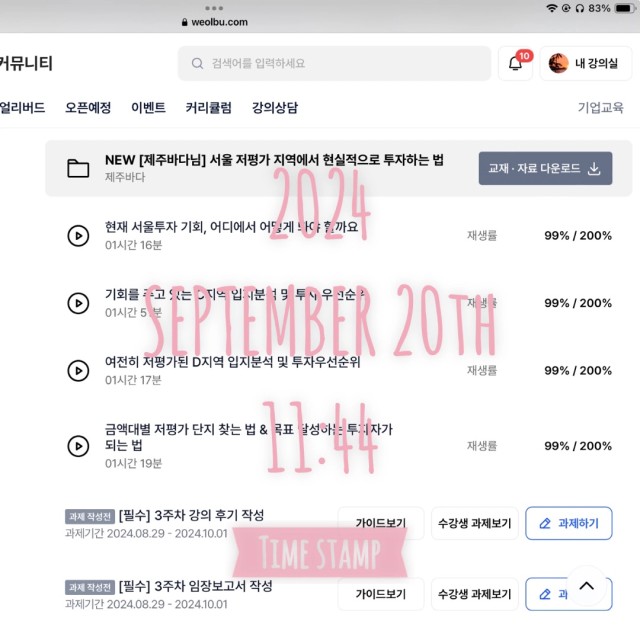Open the 커리큘럼 tab
This screenshot has width=640, height=640.
[x=209, y=107]
